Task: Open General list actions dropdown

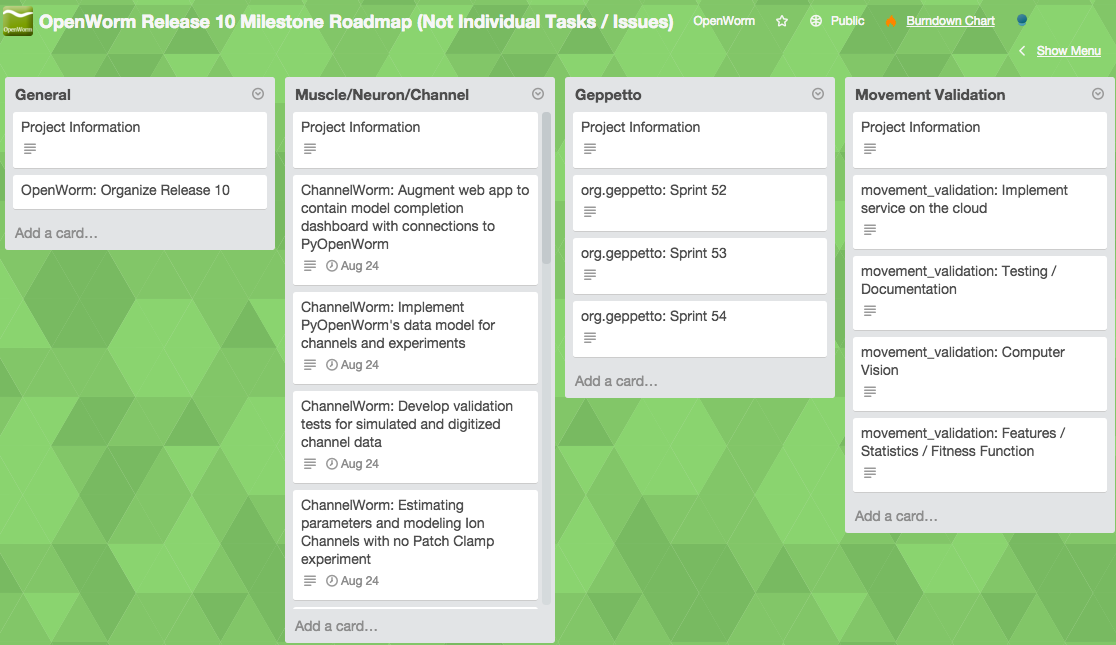Action: [x=258, y=94]
